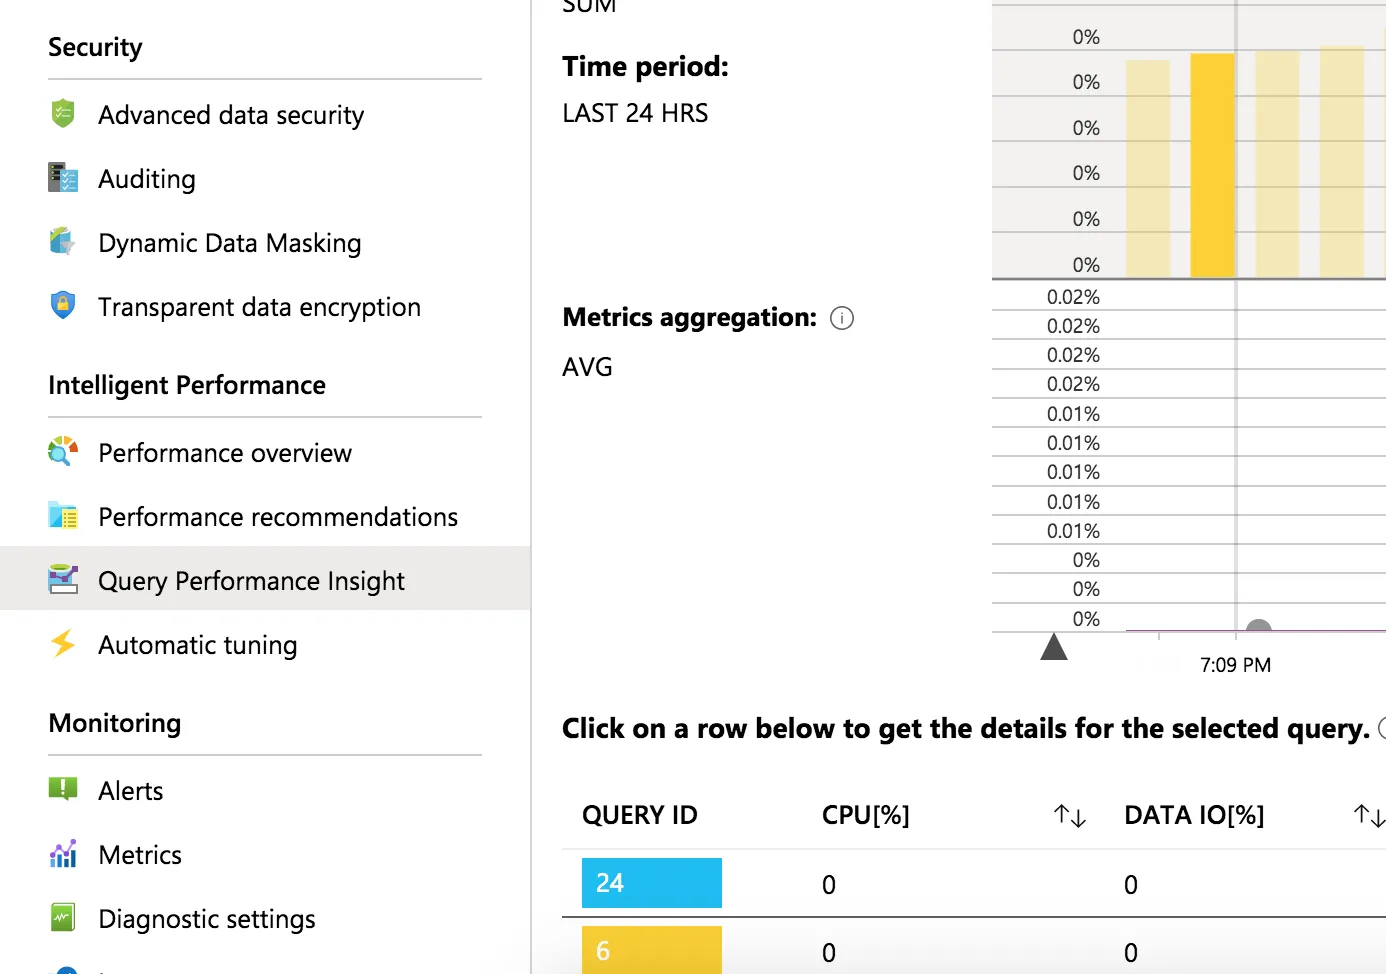Click the Auditing icon in sidebar
This screenshot has width=1386, height=974.
(x=63, y=178)
